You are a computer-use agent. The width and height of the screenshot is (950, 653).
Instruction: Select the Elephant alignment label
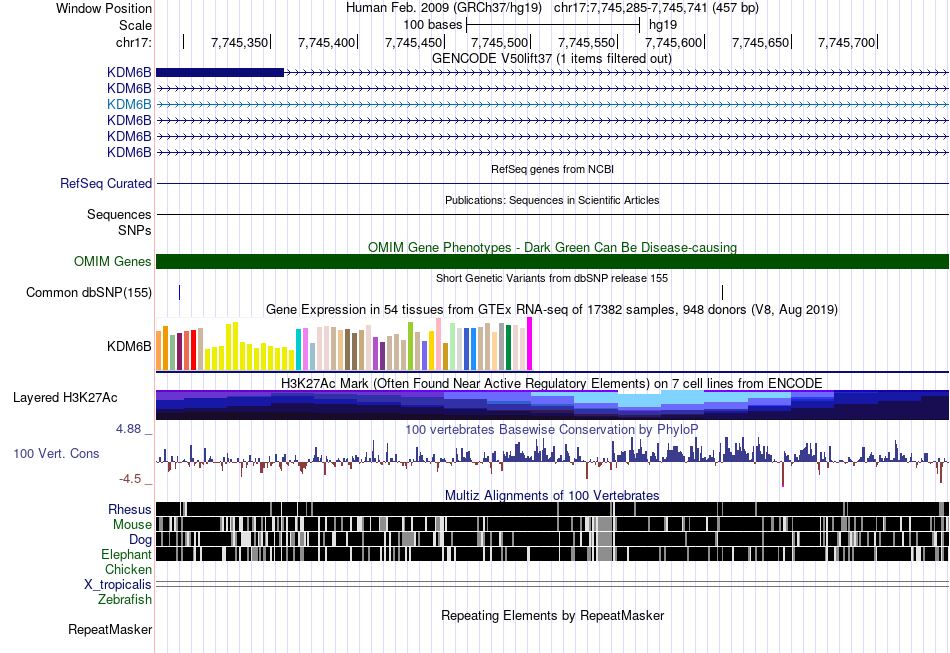127,554
